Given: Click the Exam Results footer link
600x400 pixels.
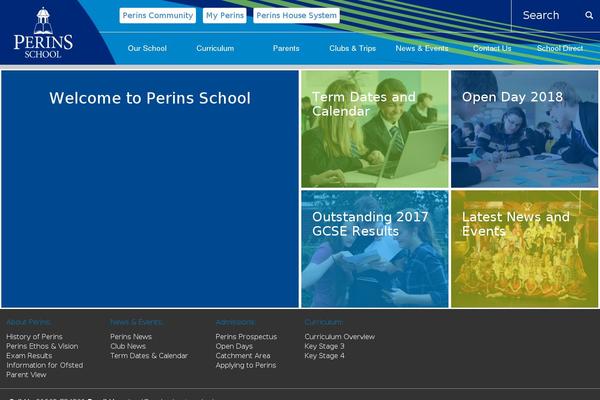Looking at the screenshot, I should pyautogui.click(x=29, y=356).
